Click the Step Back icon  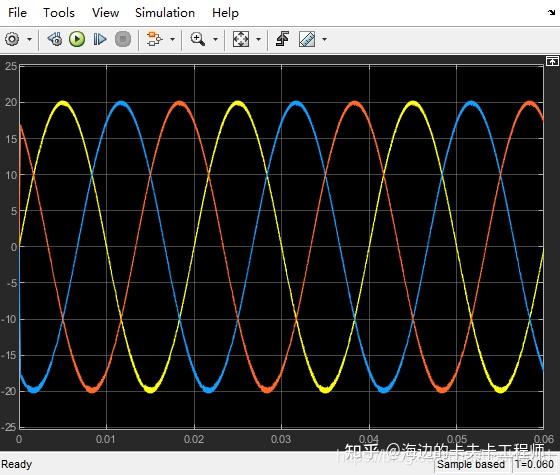[55, 39]
